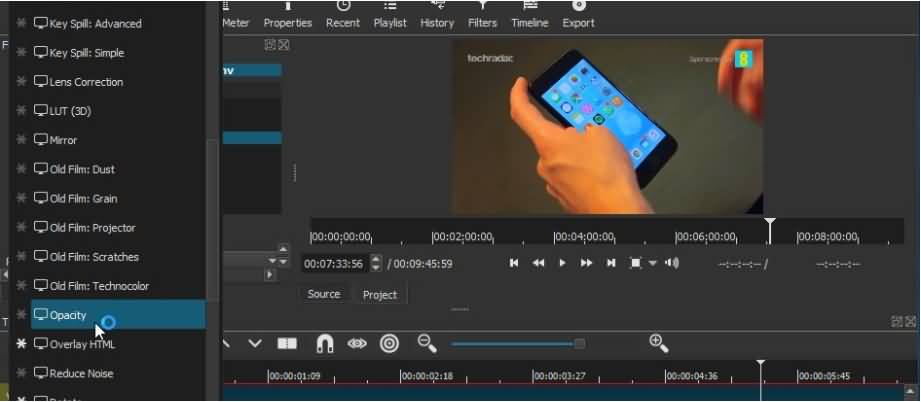
Task: Favorite star next to Lens Correction
Action: [x=21, y=82]
